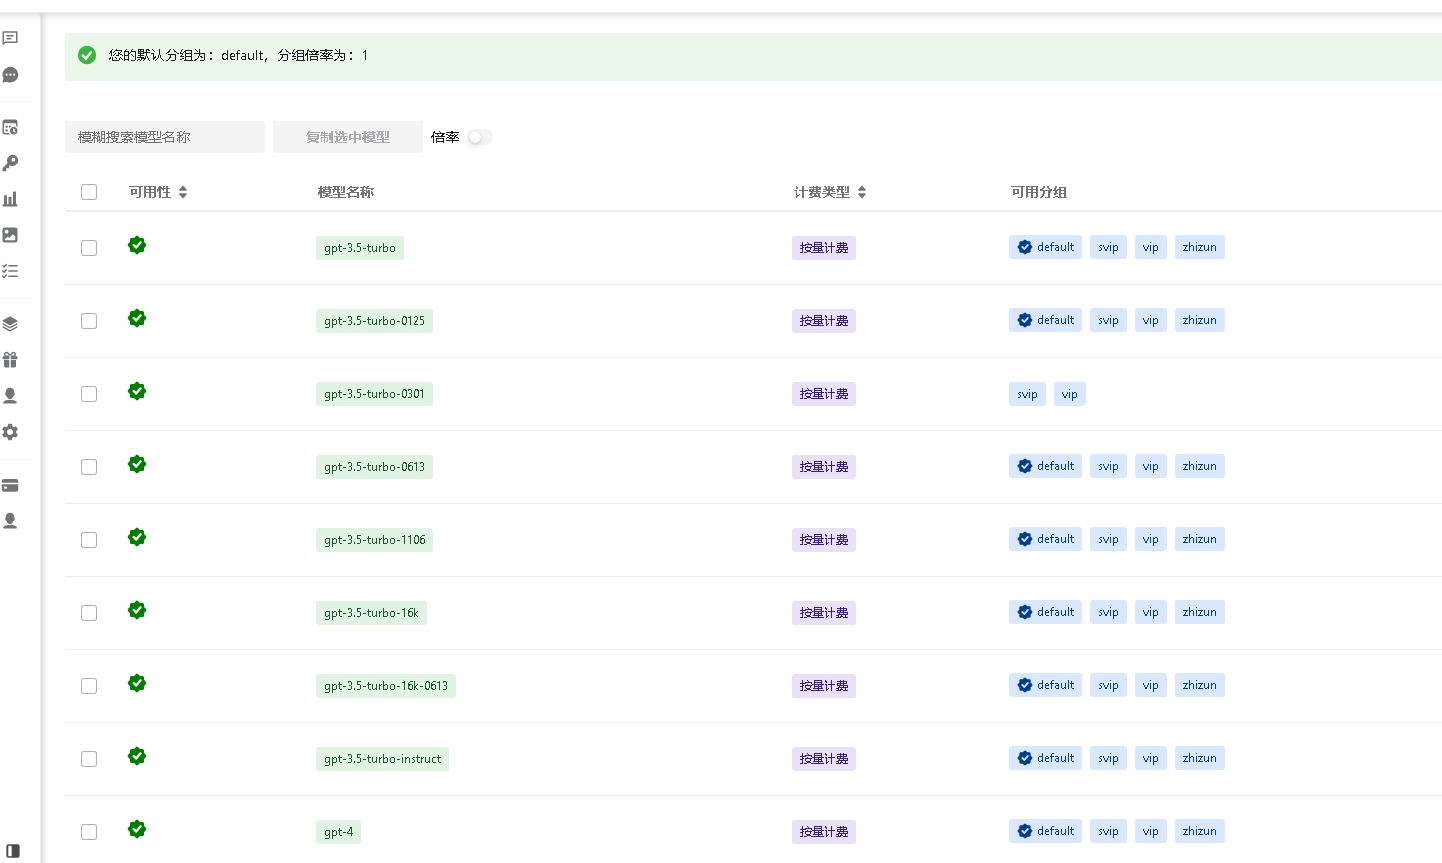Toggle the 倍率 switch

[x=480, y=137]
